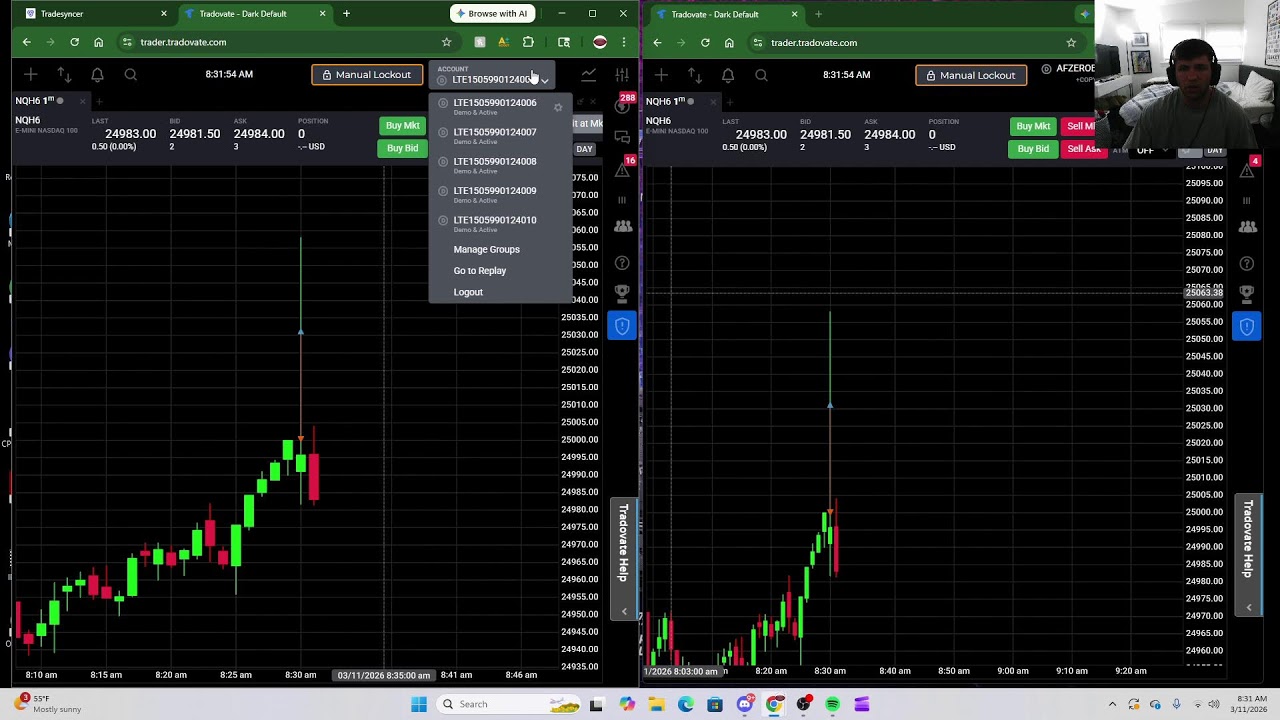Click blue shield icon in left window sidebar
Viewport: 1280px width, 720px height.
[x=622, y=326]
